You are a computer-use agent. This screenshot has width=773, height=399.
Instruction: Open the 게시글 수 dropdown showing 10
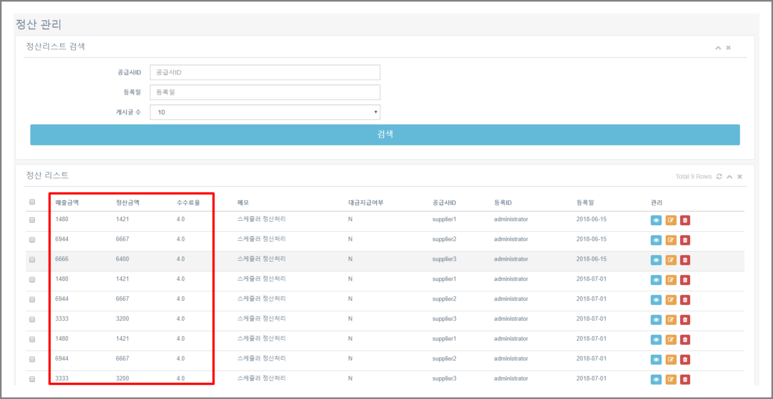pos(265,112)
